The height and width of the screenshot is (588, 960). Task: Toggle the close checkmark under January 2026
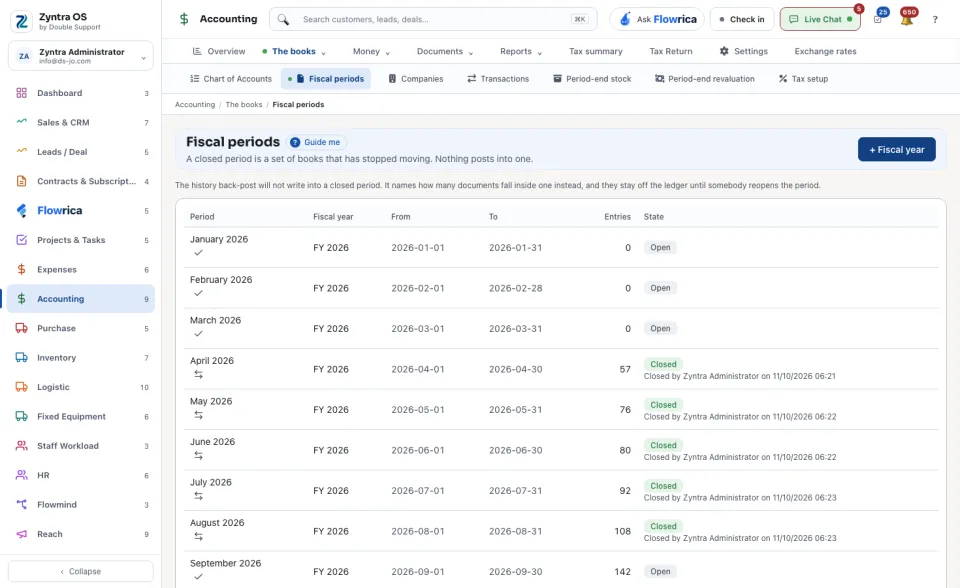pyautogui.click(x=198, y=253)
